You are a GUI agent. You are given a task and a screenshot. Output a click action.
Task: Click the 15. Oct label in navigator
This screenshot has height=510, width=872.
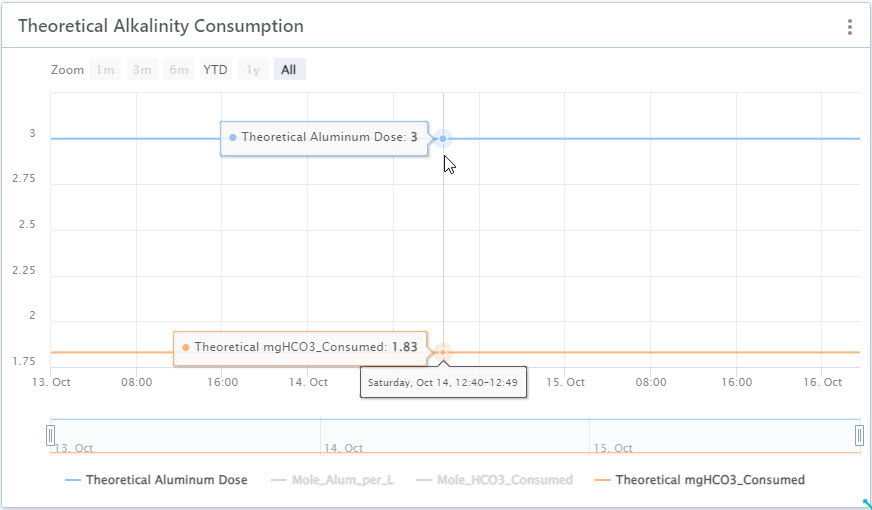(614, 448)
